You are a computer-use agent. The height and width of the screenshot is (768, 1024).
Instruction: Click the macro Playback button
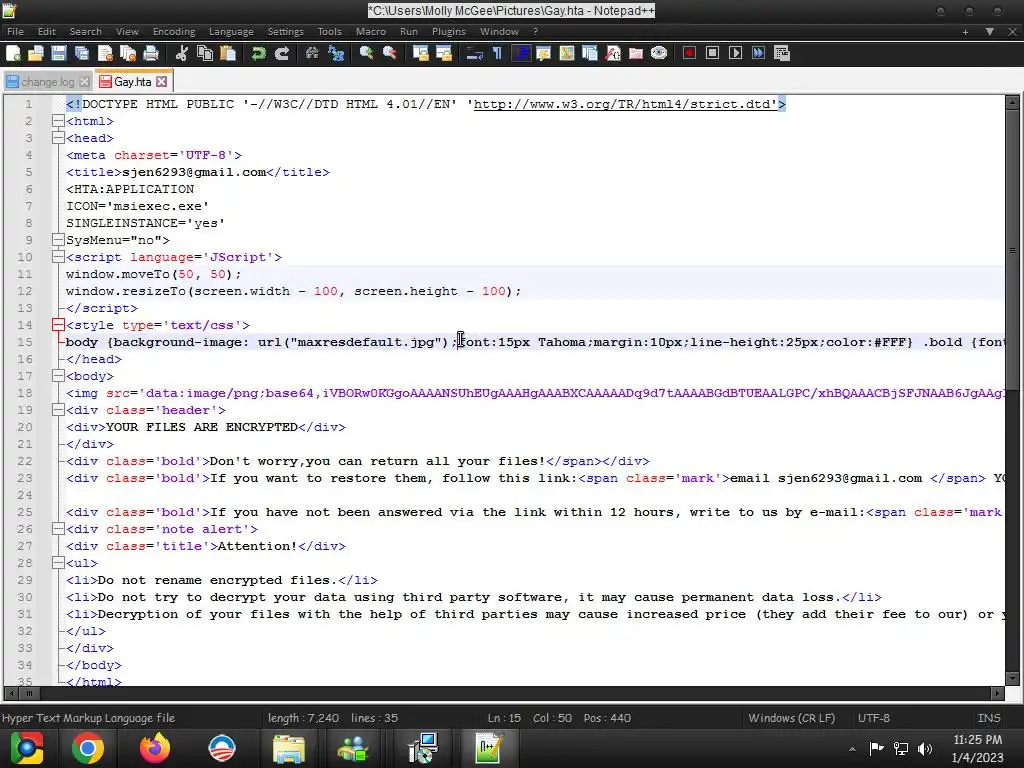pos(735,54)
